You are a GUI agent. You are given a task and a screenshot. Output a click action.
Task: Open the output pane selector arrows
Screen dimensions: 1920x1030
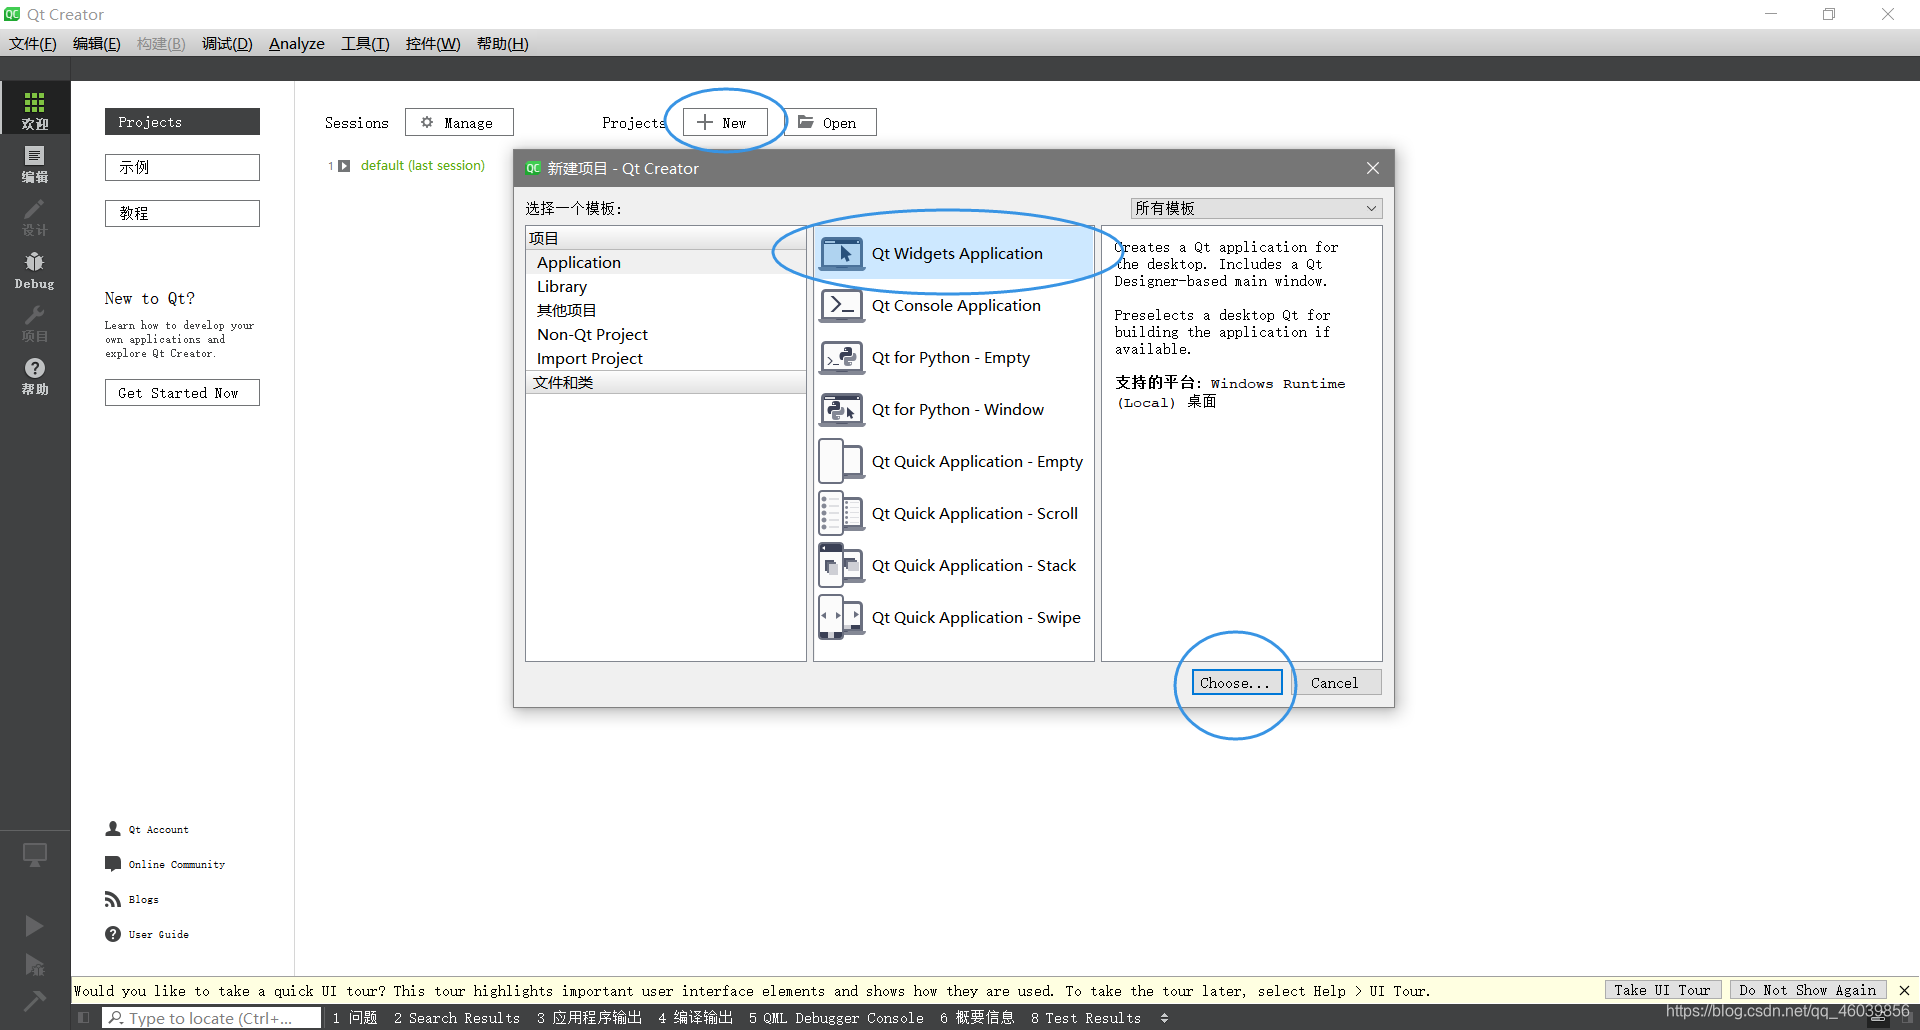point(1164,1018)
